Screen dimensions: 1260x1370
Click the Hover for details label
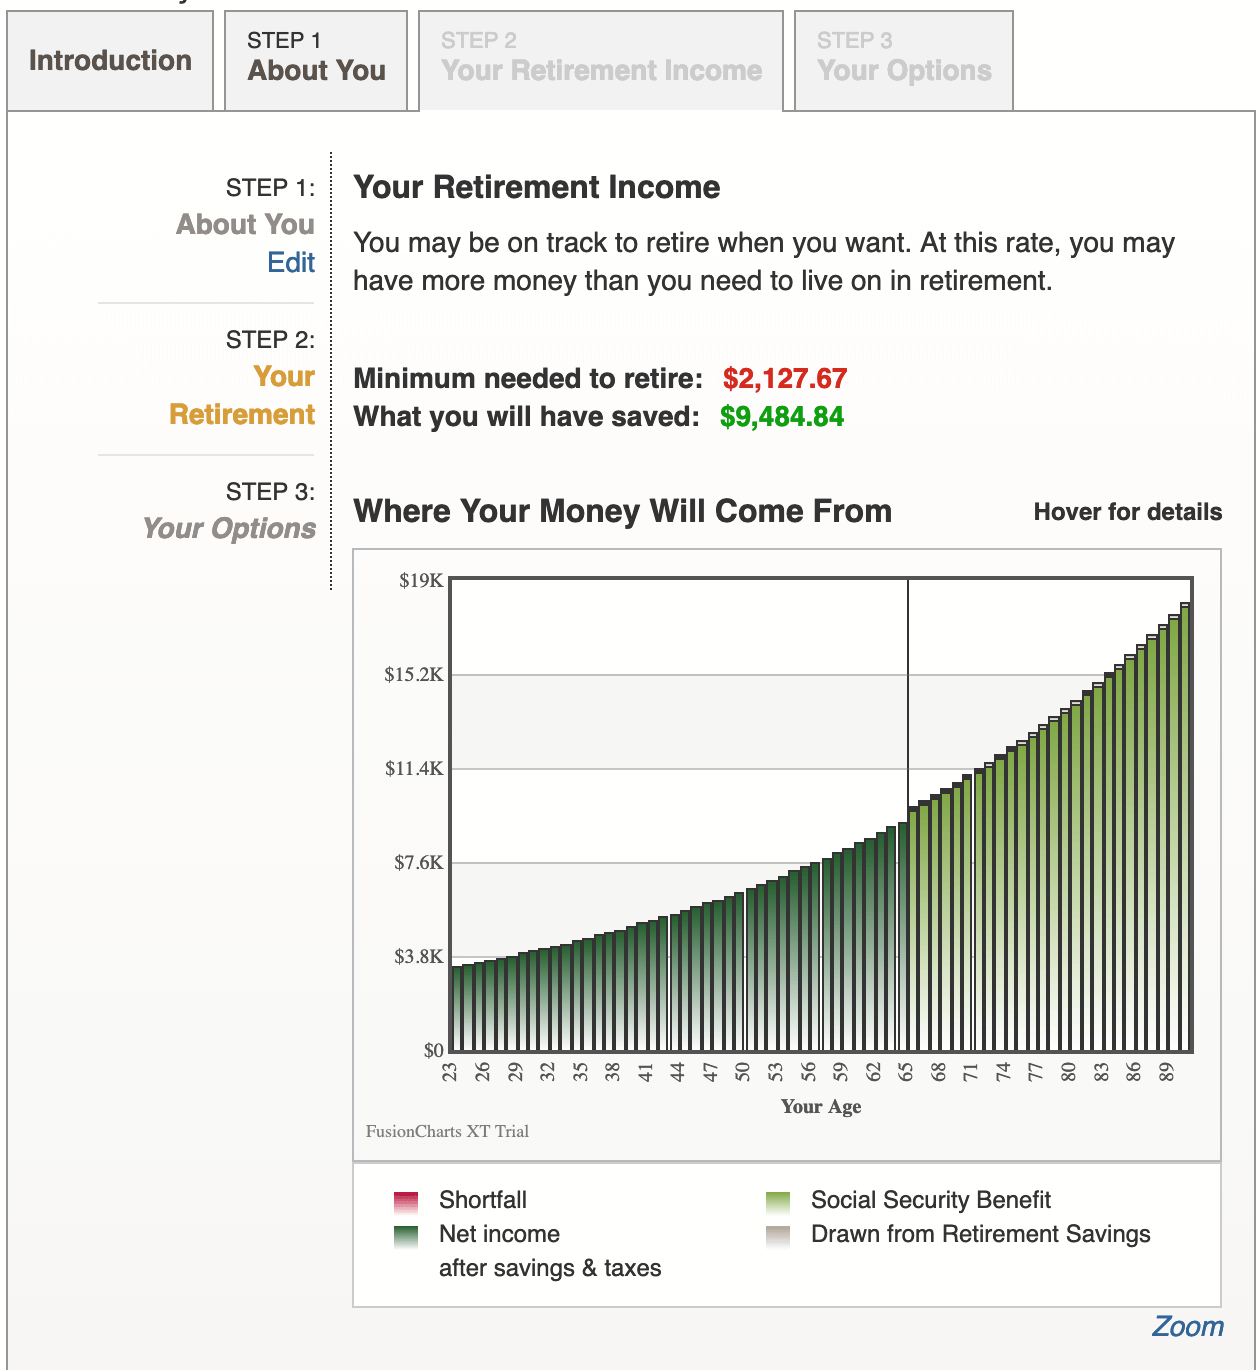[x=1128, y=512]
